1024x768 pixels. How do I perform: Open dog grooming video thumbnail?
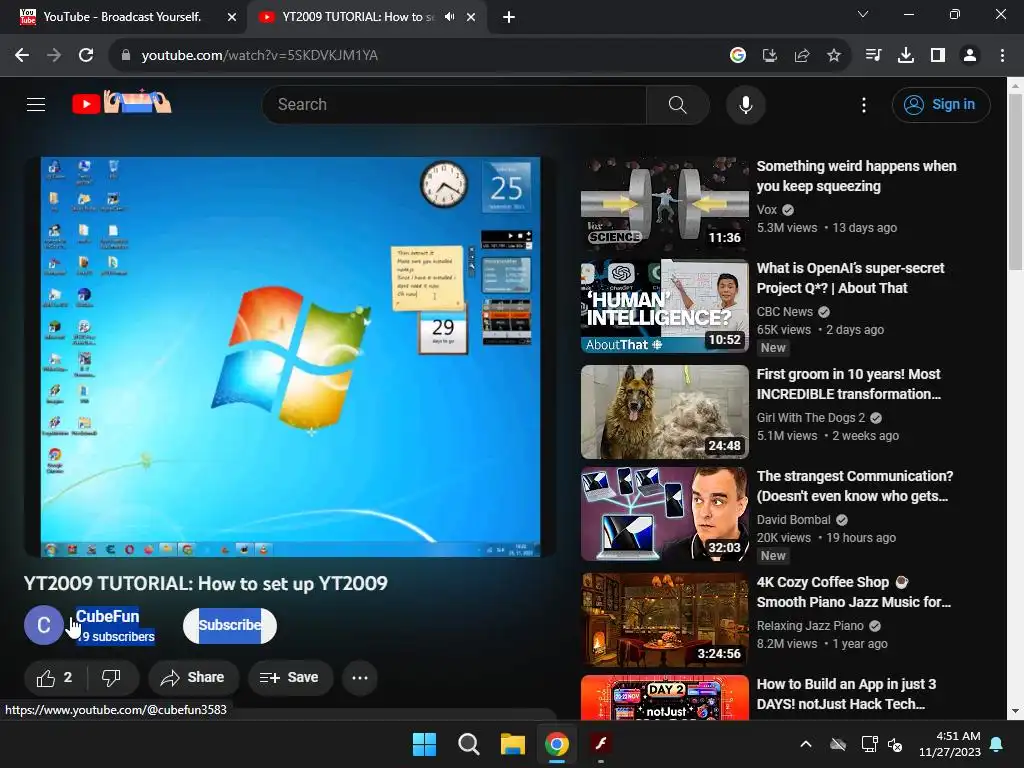click(665, 412)
